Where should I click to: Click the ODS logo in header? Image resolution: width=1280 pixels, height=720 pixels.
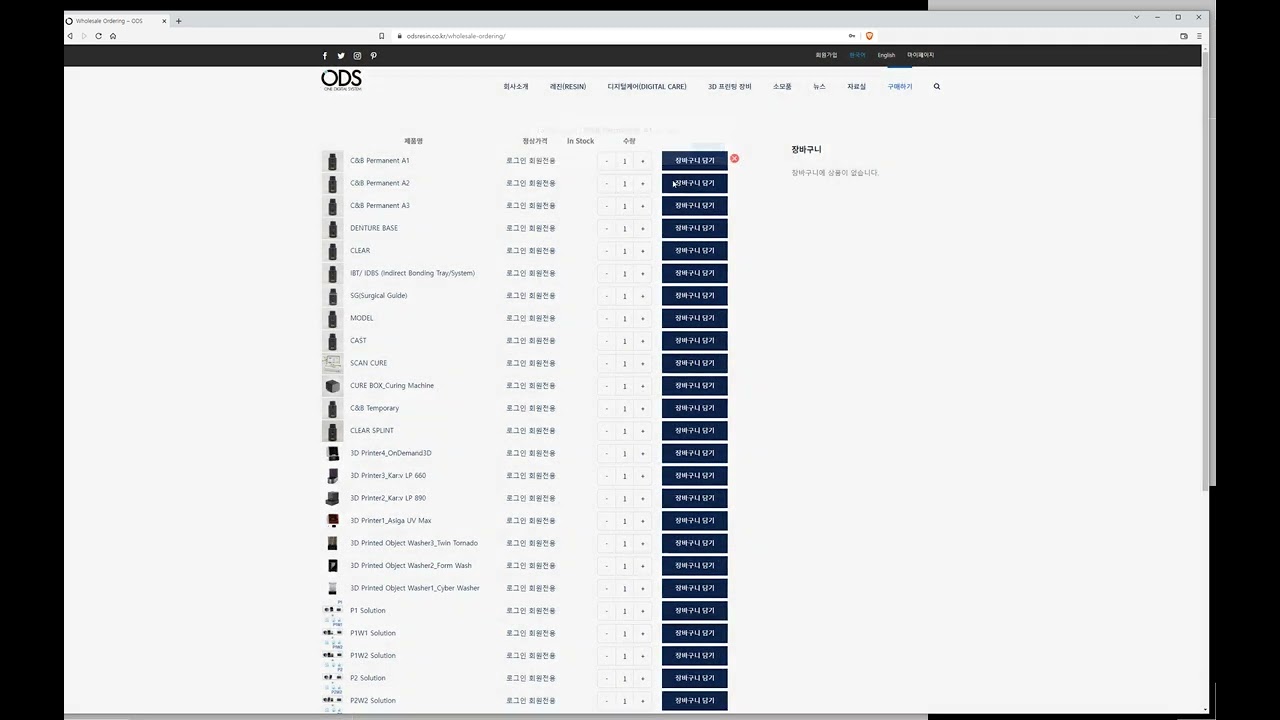341,81
